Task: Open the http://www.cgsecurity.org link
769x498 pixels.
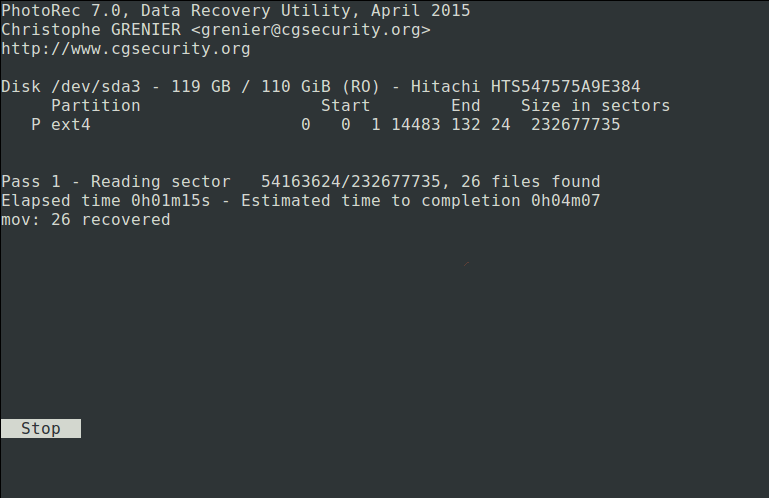Action: point(125,48)
